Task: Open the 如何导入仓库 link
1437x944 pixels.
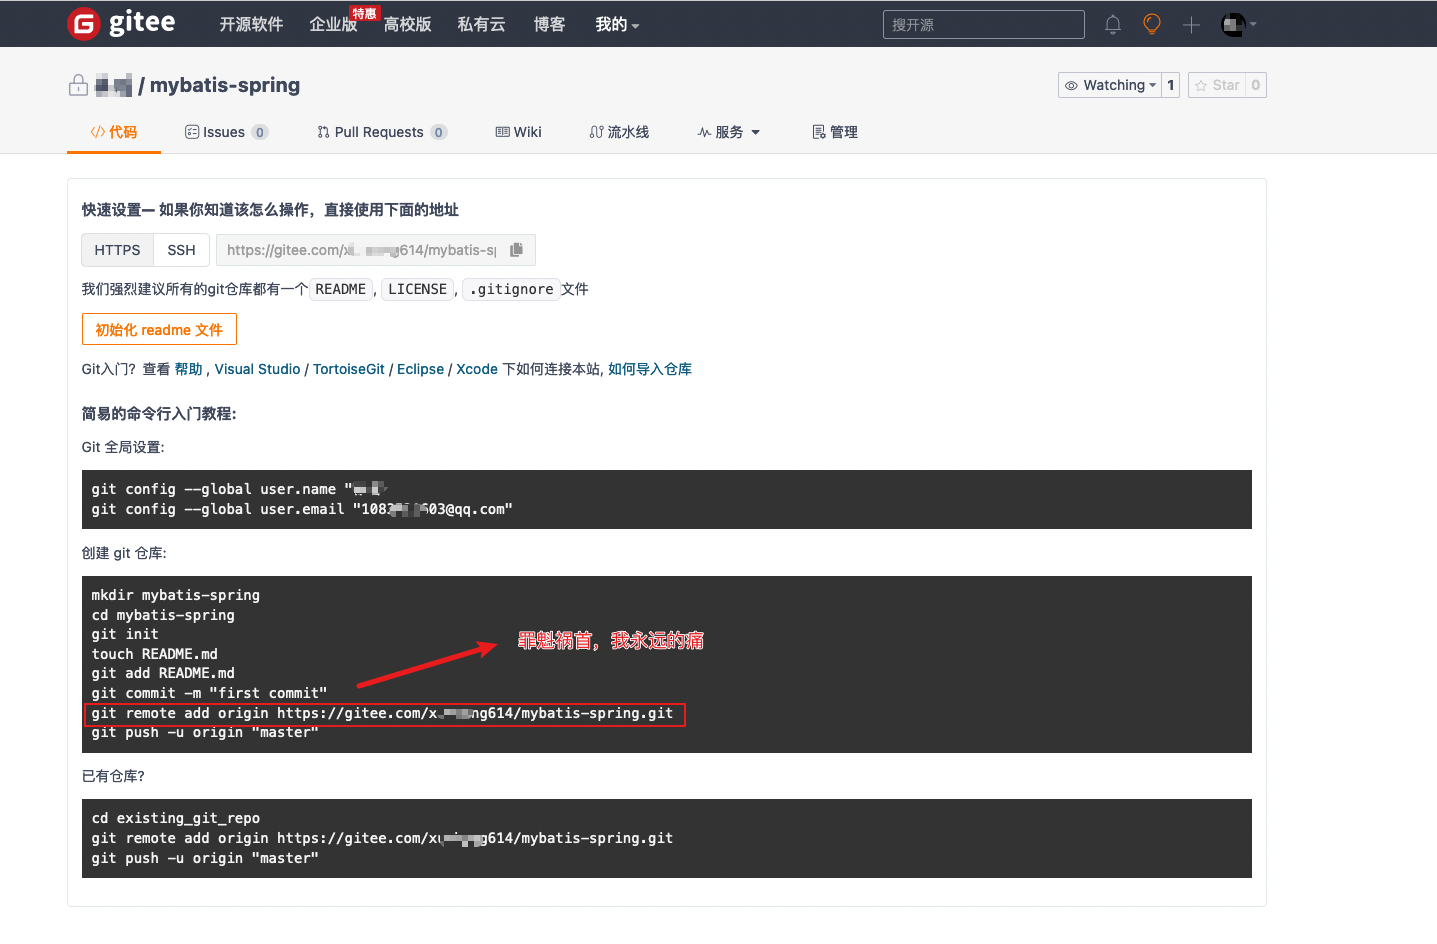Action: [650, 369]
